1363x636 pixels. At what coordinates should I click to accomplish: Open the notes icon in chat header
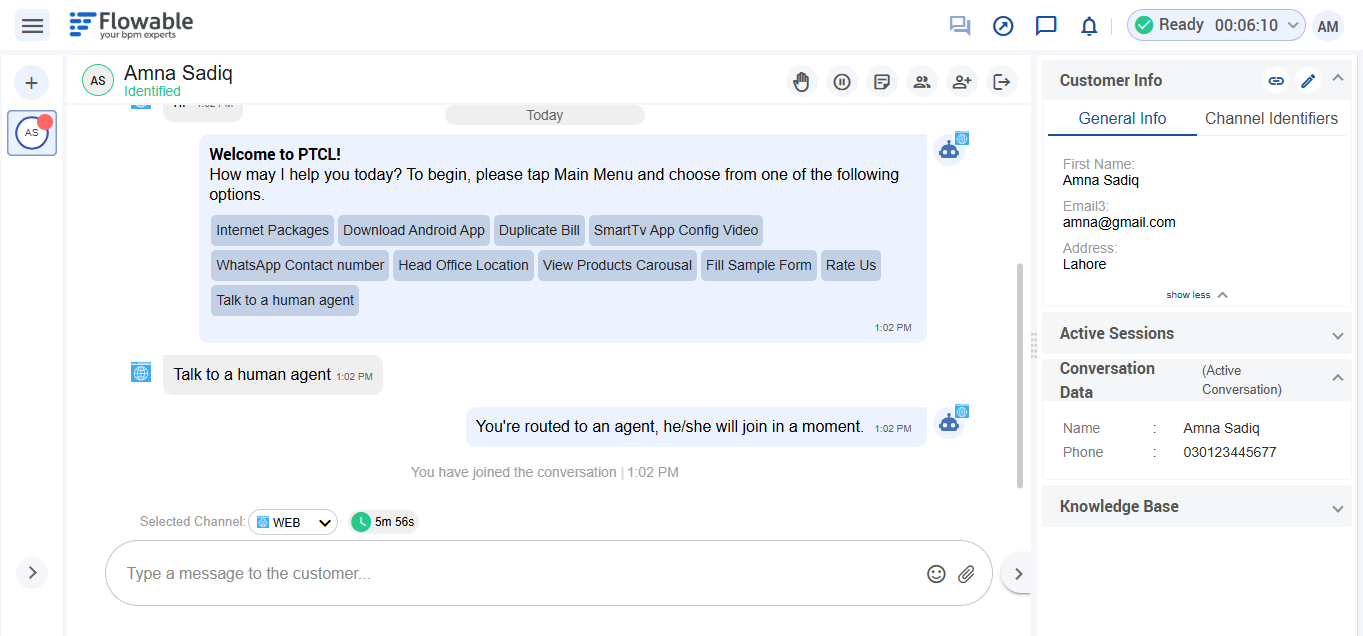pyautogui.click(x=882, y=82)
